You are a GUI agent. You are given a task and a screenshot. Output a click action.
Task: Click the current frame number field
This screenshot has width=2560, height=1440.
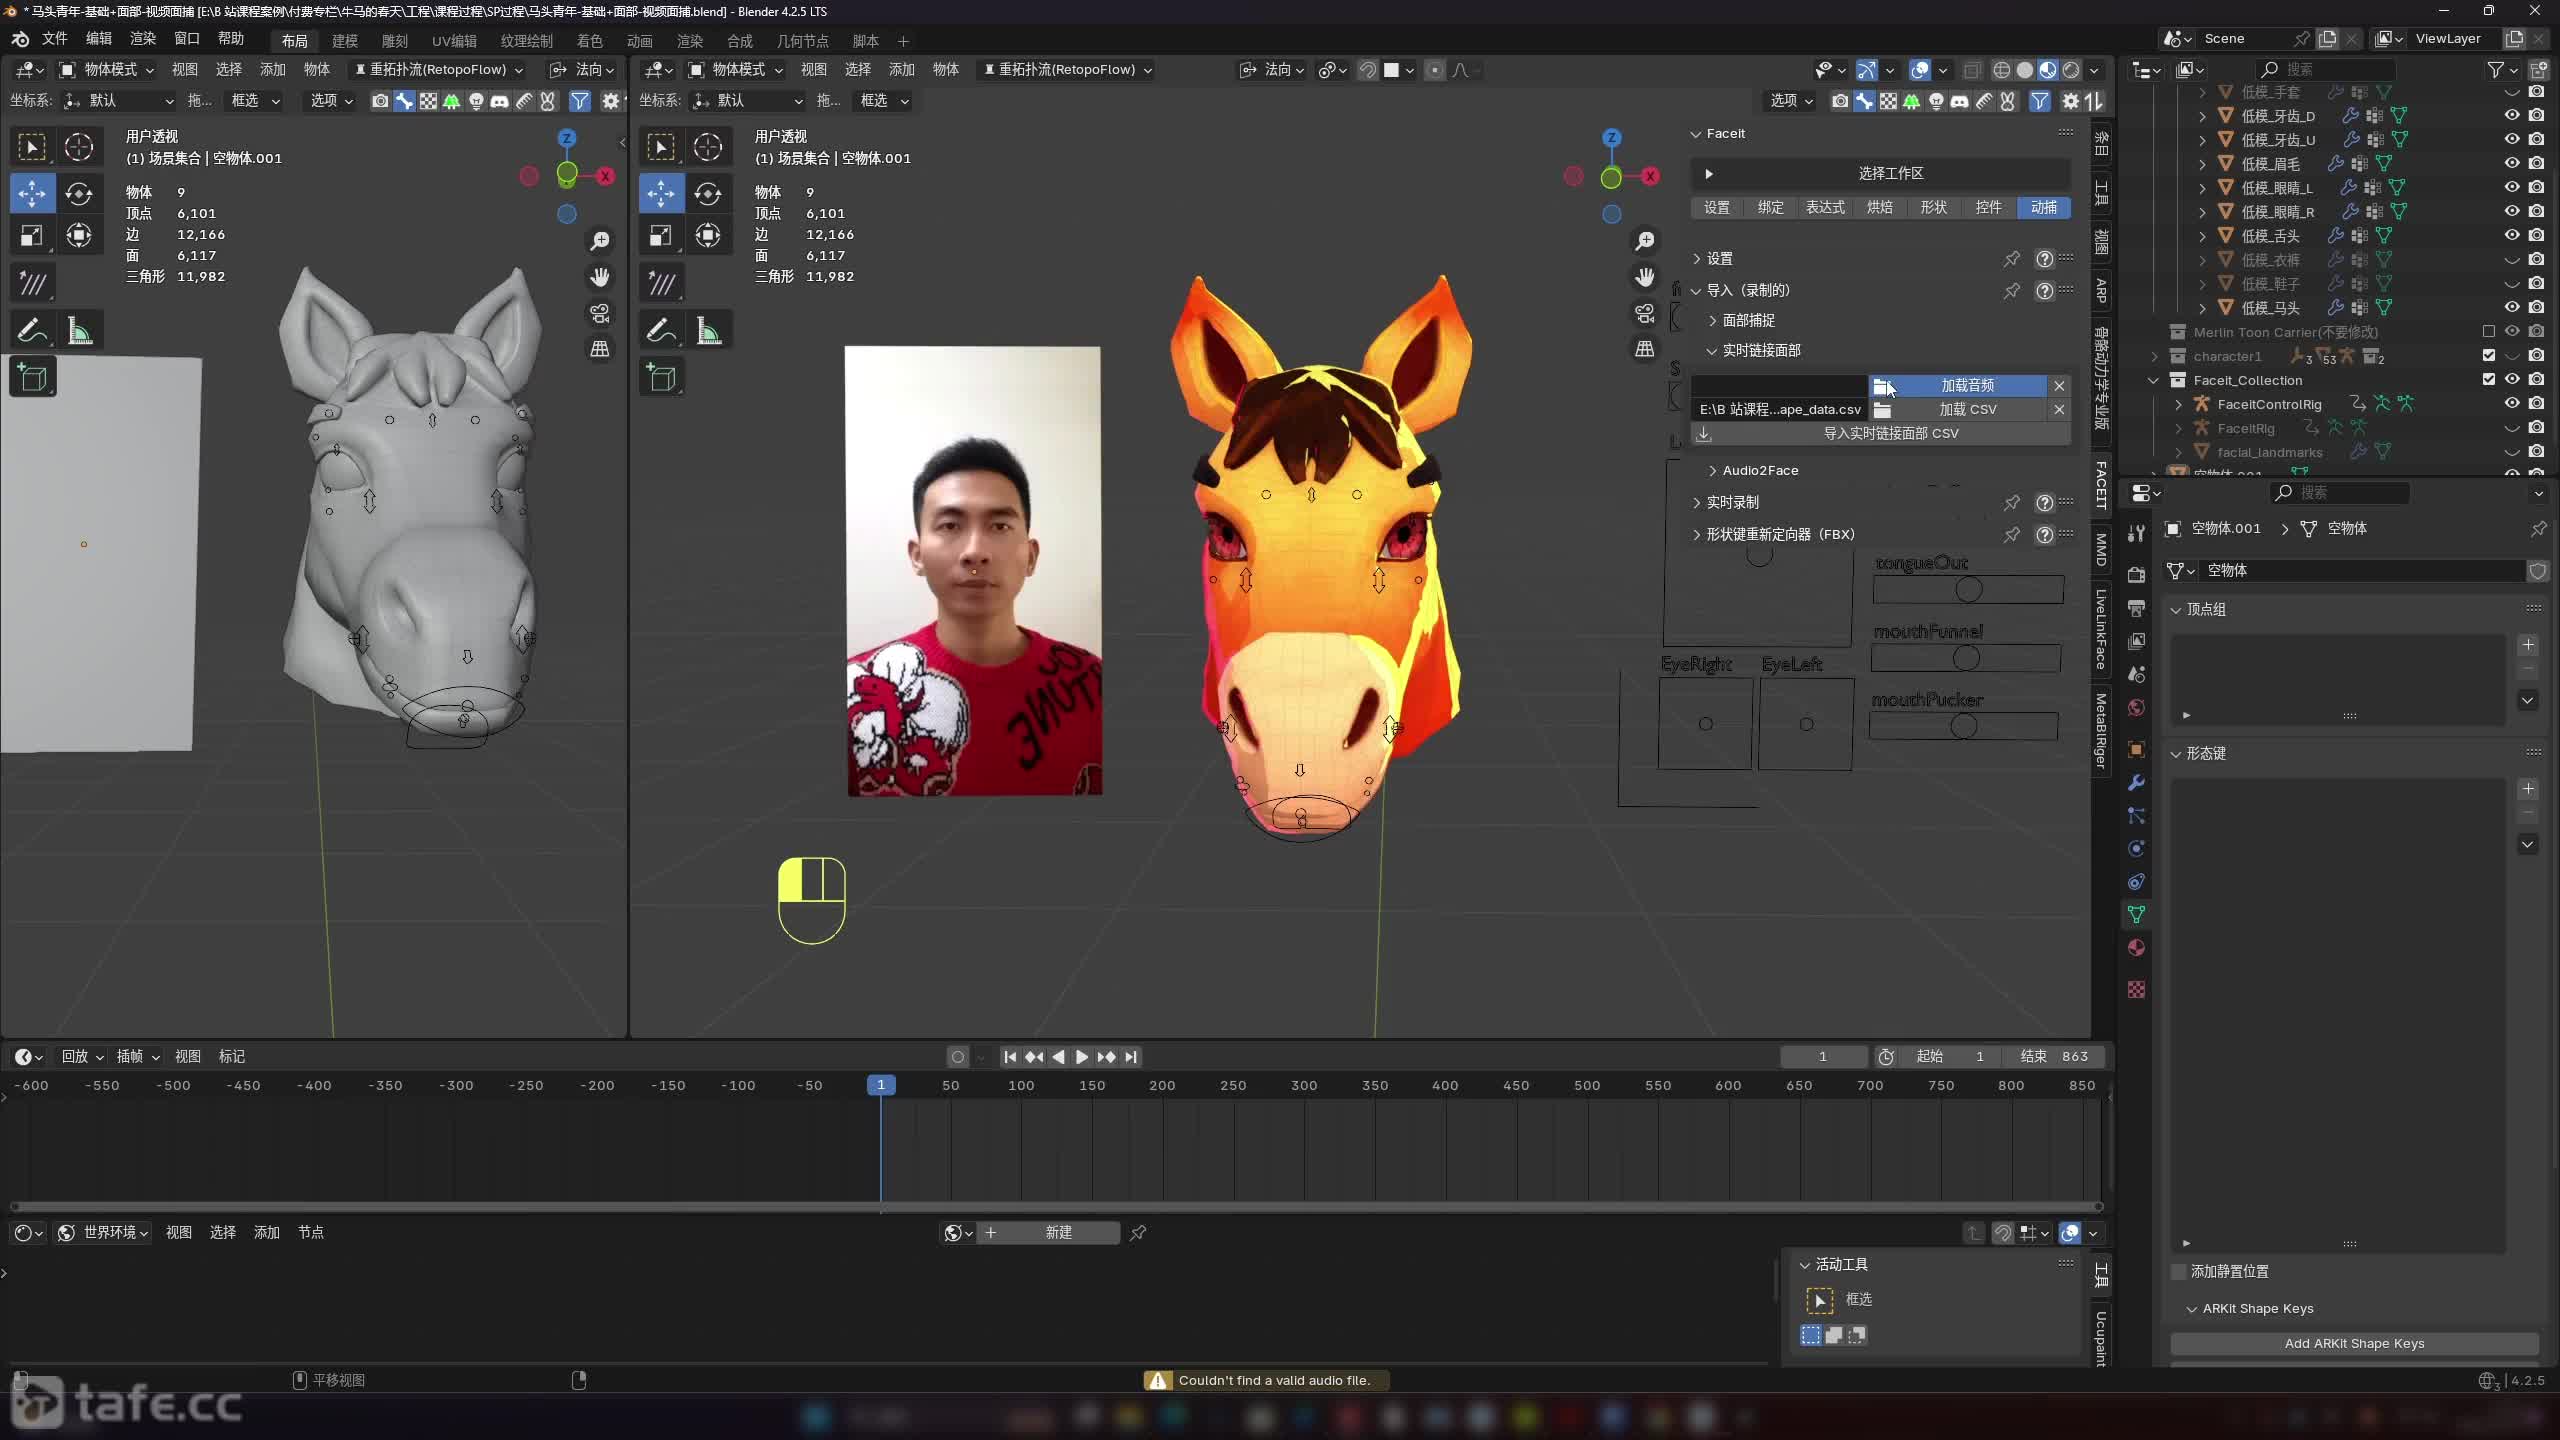[x=1822, y=1056]
